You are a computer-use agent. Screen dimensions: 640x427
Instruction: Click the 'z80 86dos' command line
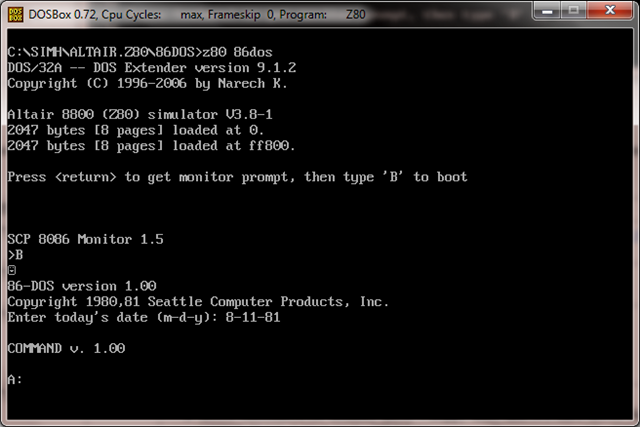tap(140, 52)
